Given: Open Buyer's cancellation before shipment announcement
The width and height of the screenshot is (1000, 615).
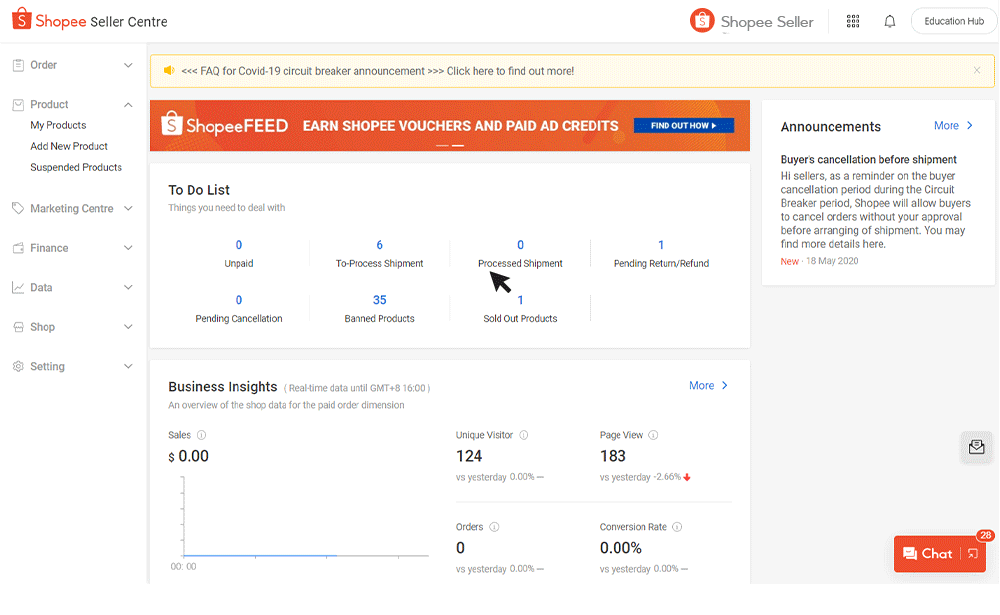Looking at the screenshot, I should pos(869,159).
